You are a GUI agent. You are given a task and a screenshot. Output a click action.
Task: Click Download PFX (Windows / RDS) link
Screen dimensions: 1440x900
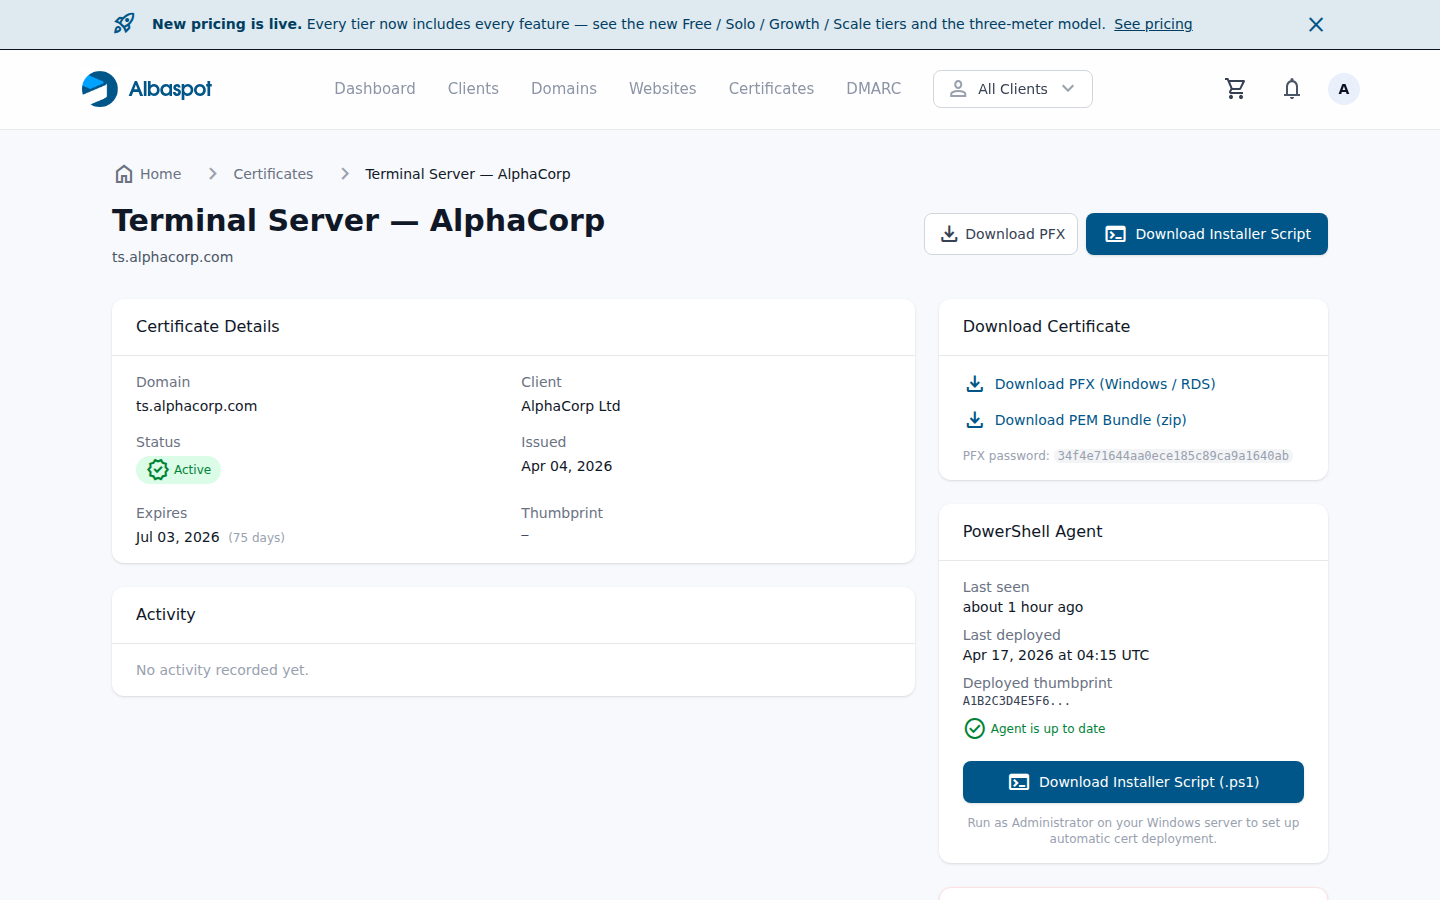coord(1090,384)
